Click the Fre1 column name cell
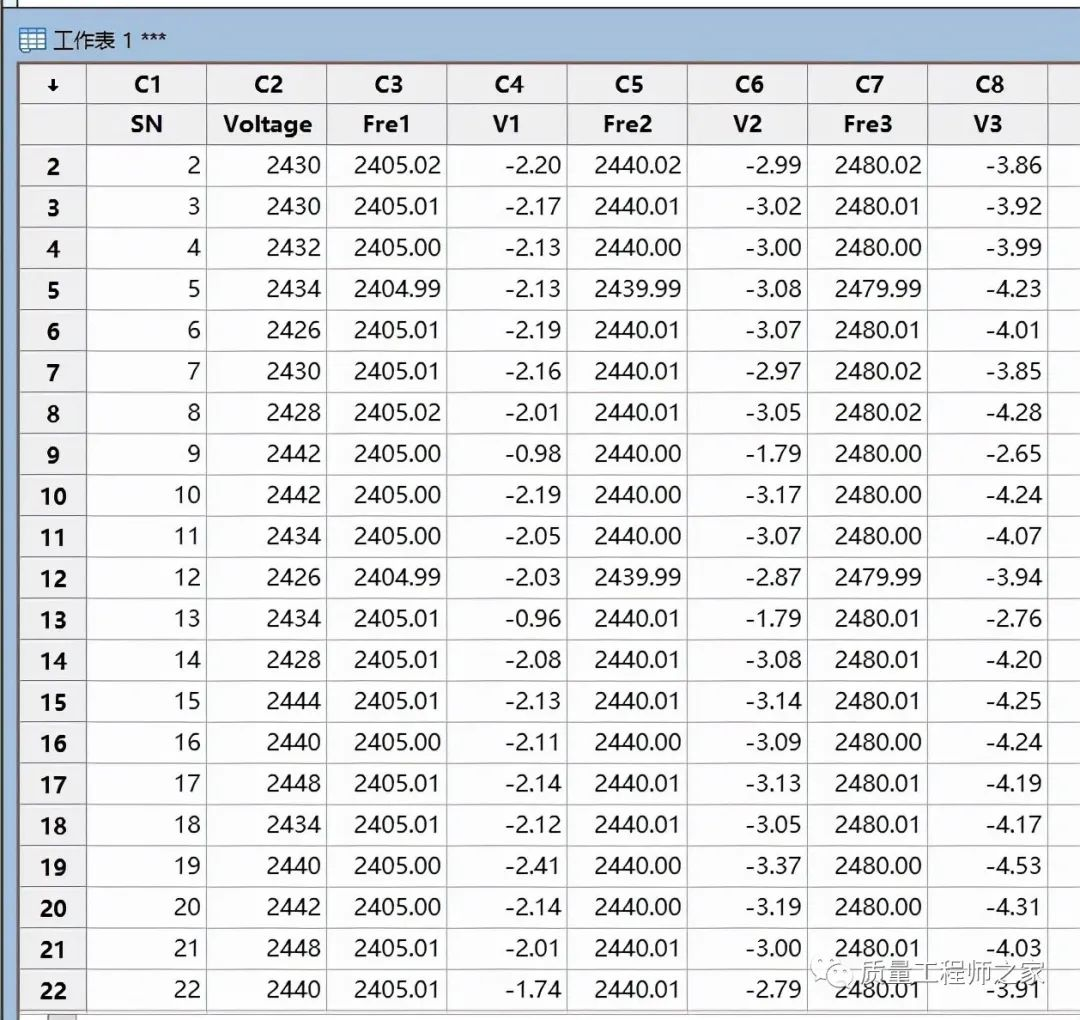The width and height of the screenshot is (1080, 1020). click(387, 125)
